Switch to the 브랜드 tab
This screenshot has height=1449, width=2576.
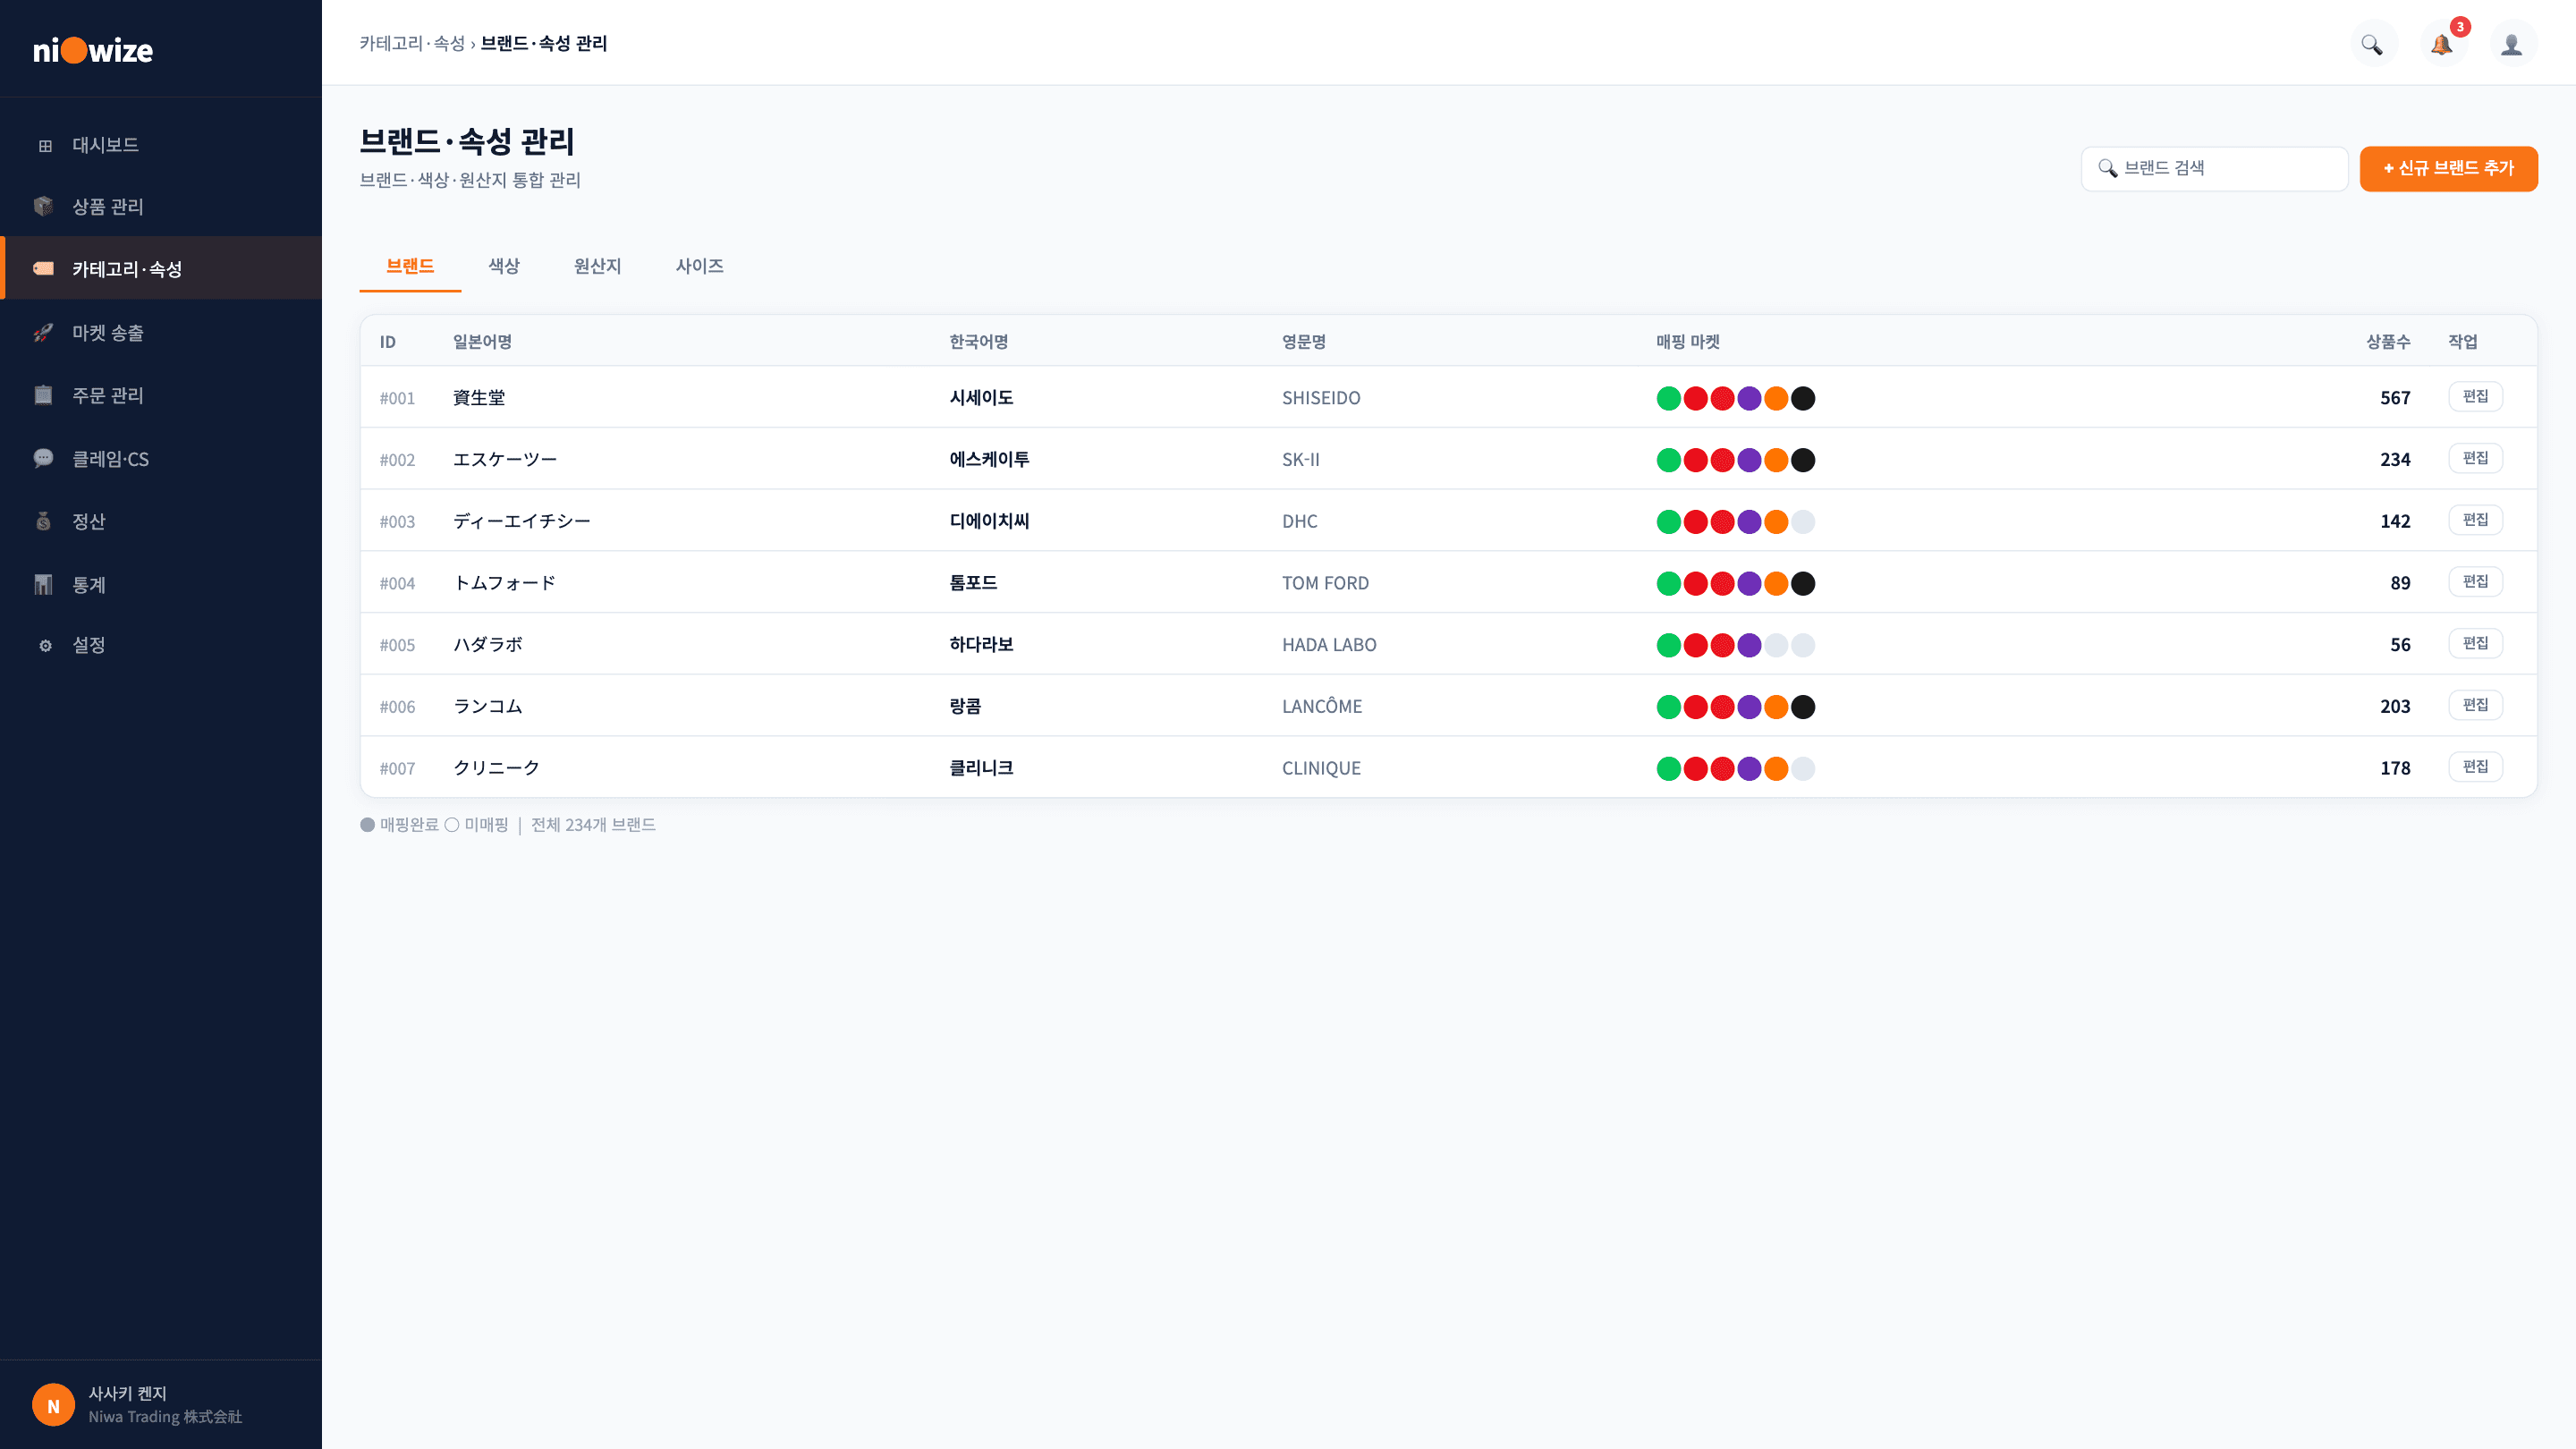[x=410, y=266]
